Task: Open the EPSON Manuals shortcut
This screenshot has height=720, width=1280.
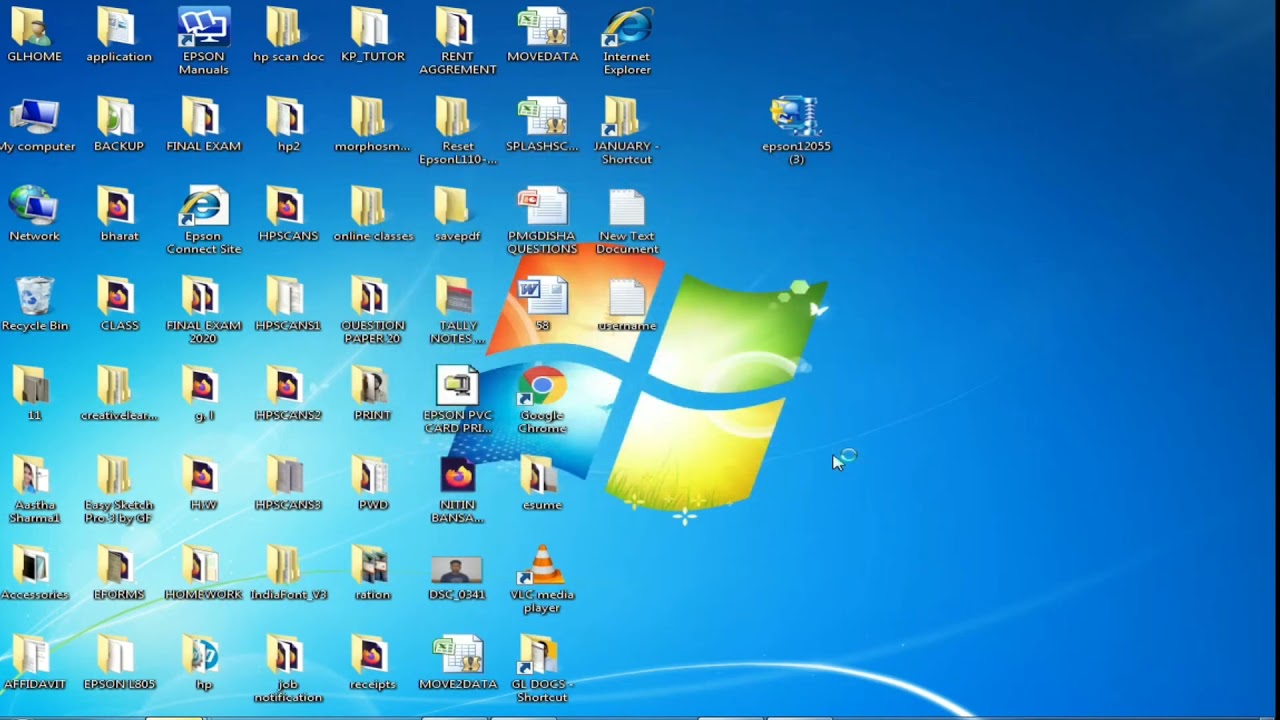Action: point(203,41)
